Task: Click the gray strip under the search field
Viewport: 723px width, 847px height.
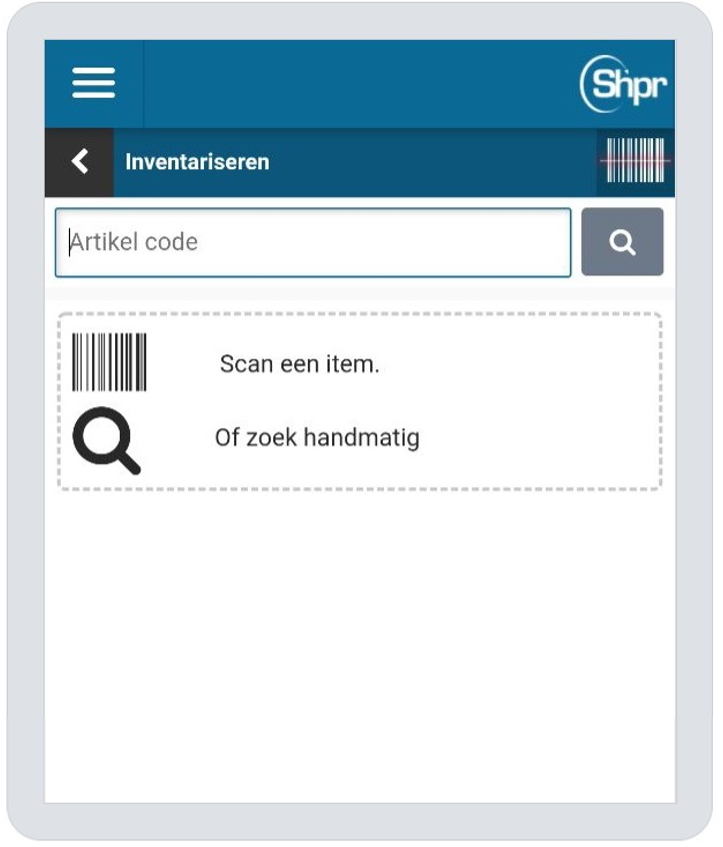Action: (x=360, y=293)
